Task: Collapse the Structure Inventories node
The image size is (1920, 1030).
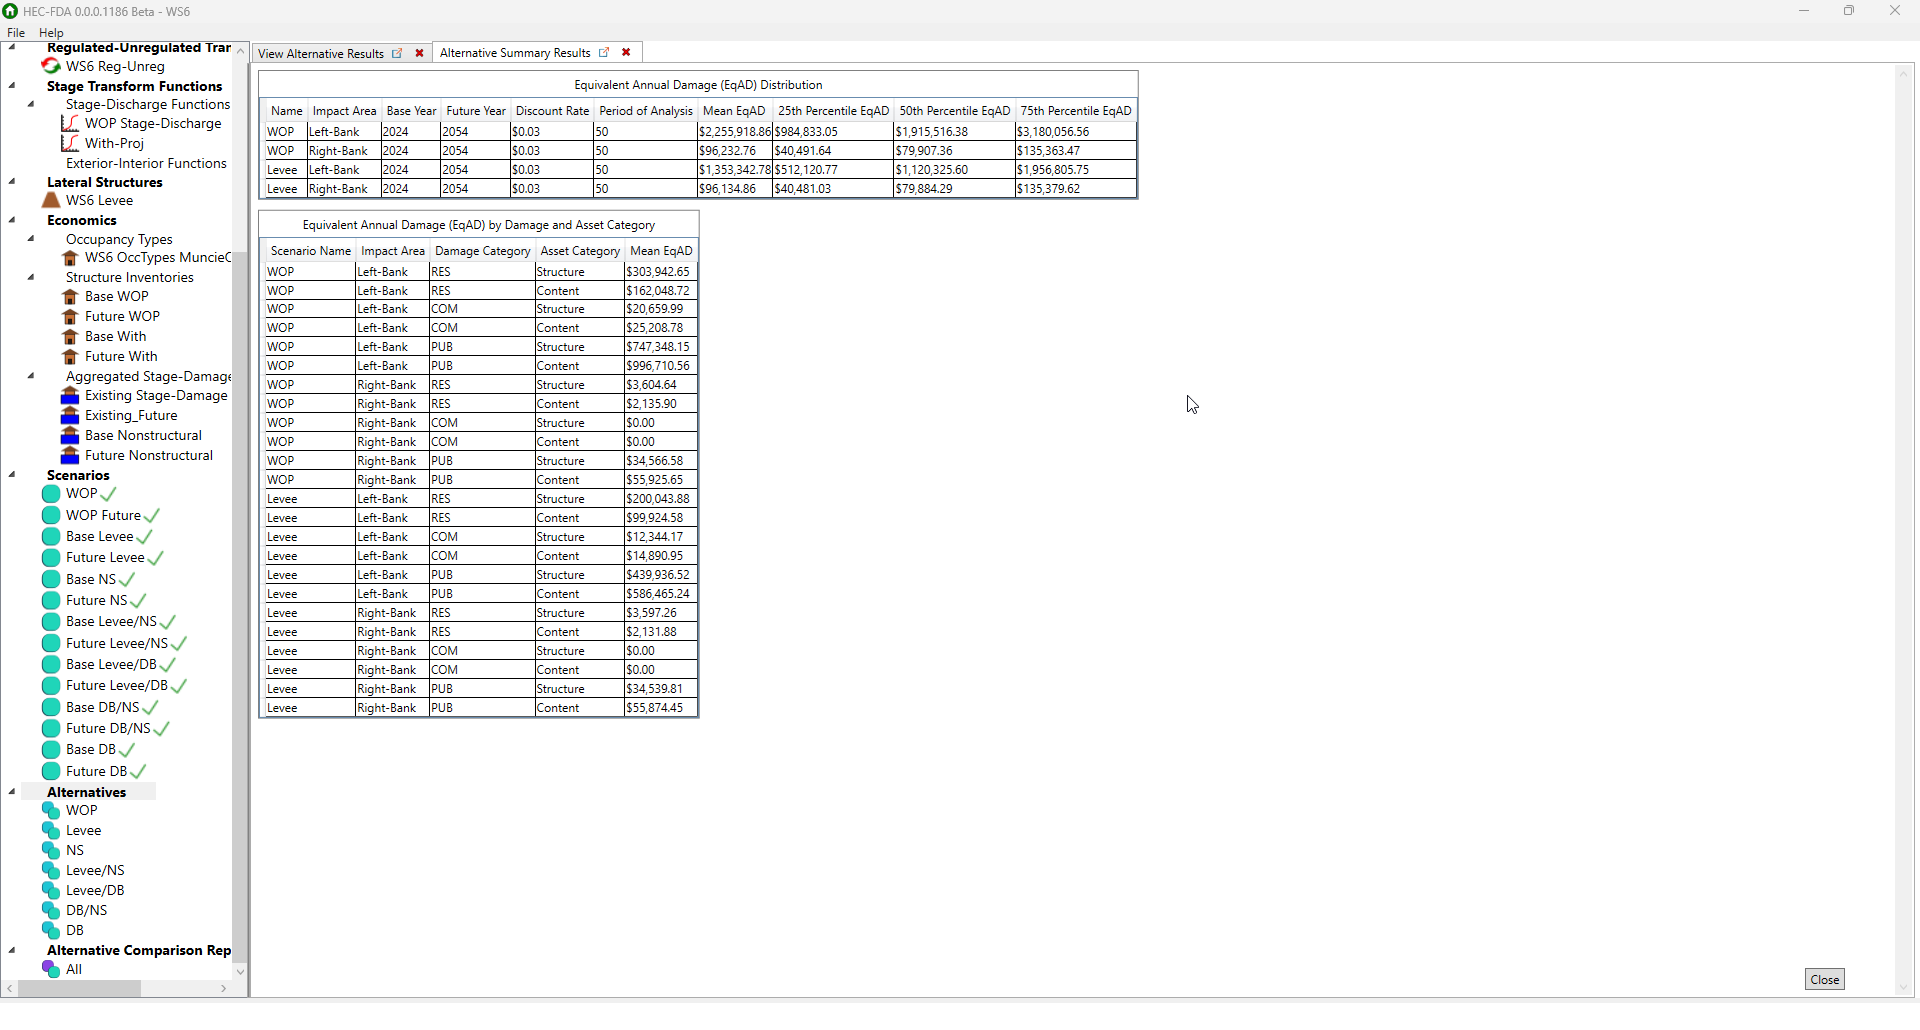Action: (x=31, y=277)
